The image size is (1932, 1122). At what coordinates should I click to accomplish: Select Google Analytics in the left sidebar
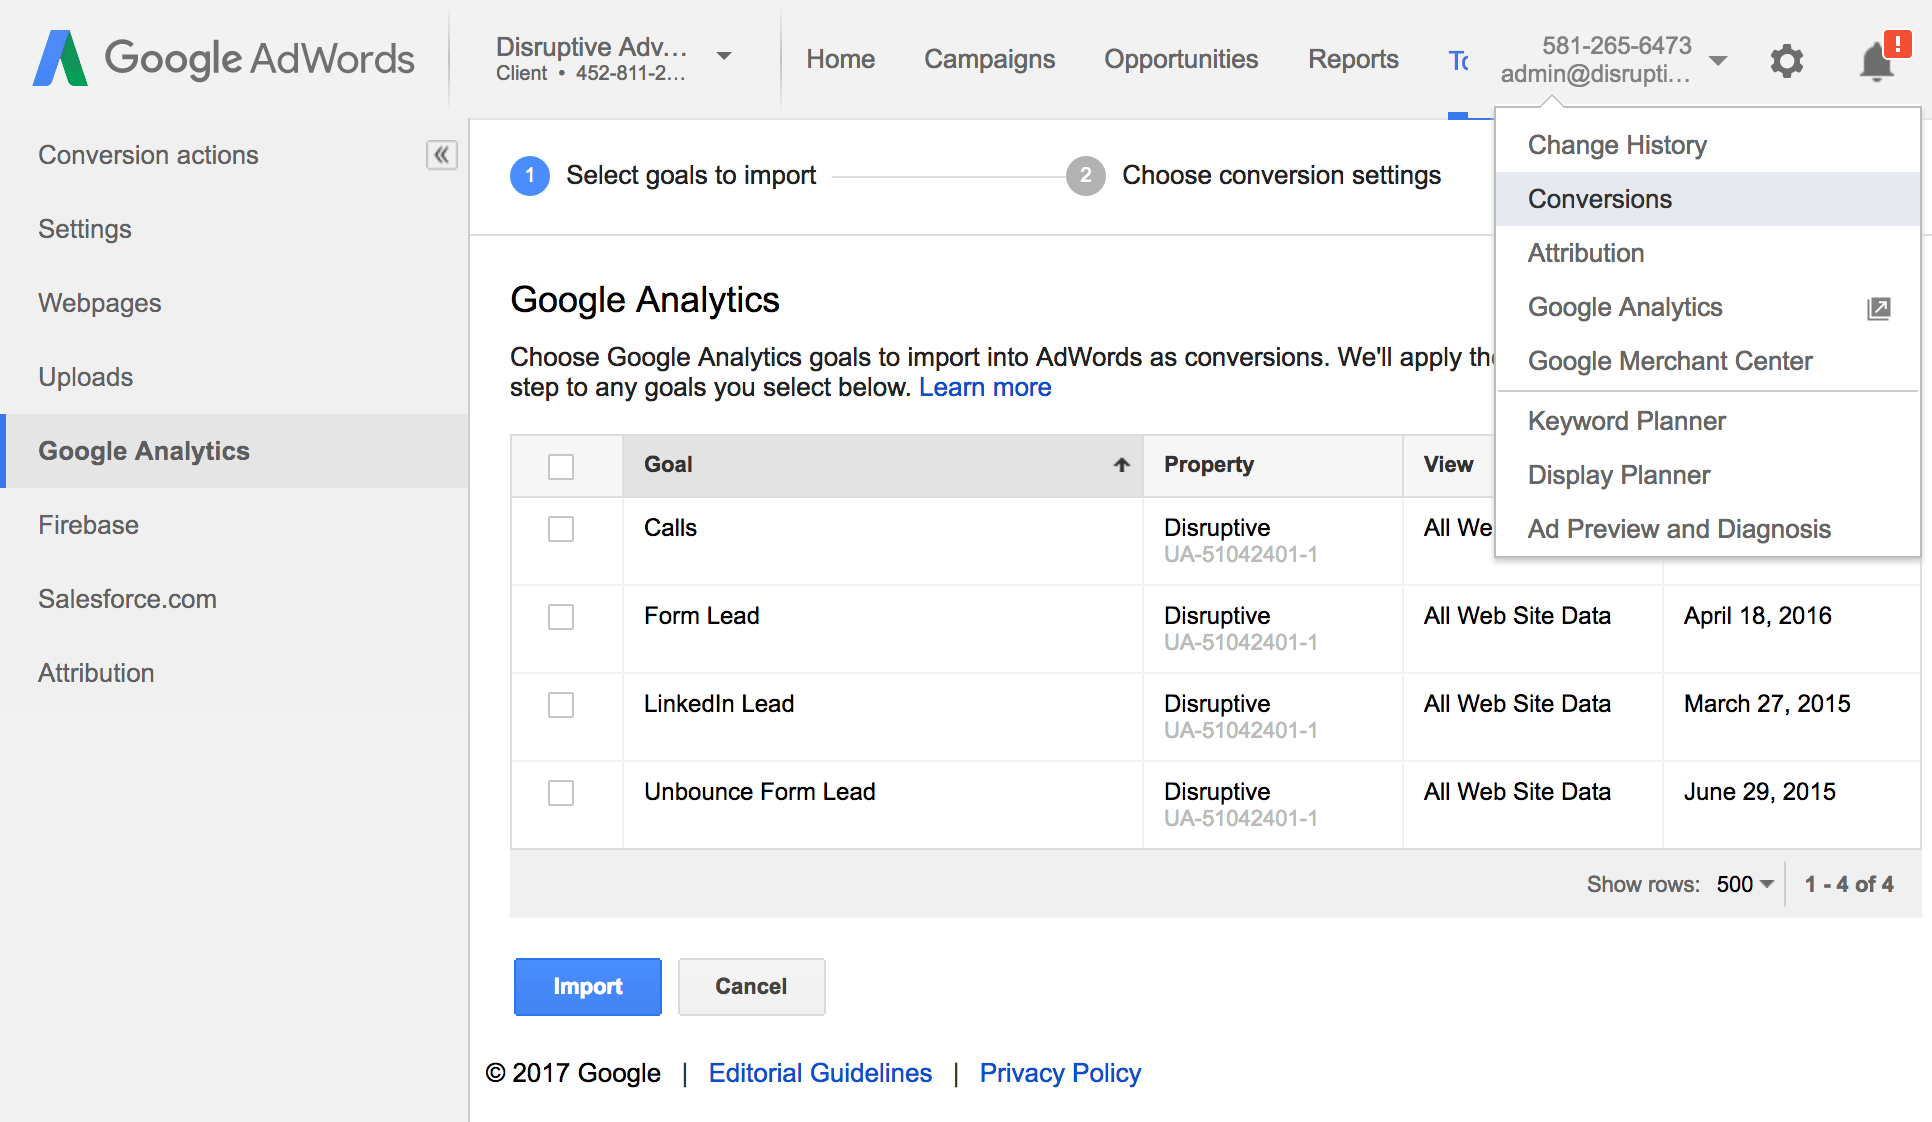234,451
